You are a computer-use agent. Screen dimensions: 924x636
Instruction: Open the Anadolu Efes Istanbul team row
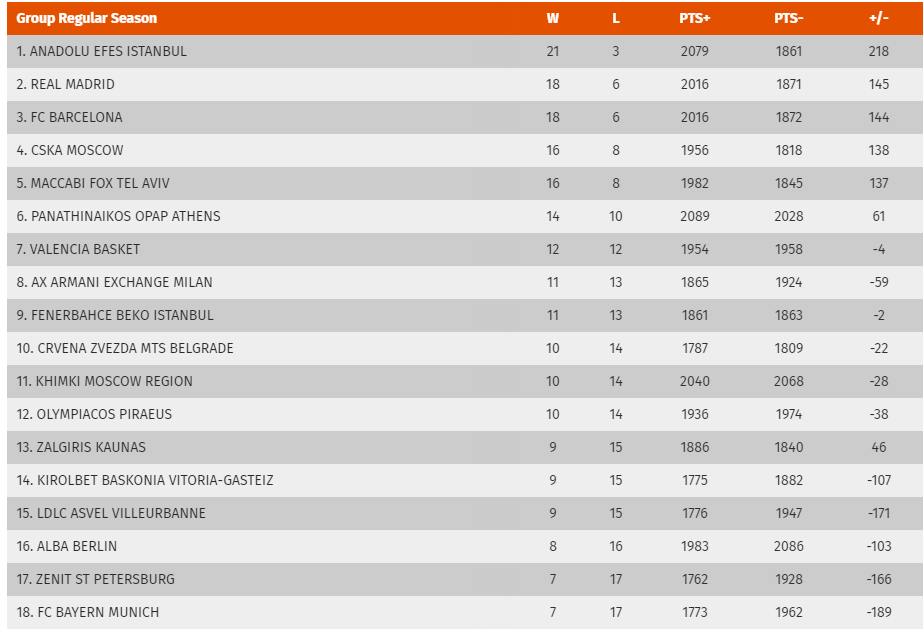pyautogui.click(x=464, y=51)
